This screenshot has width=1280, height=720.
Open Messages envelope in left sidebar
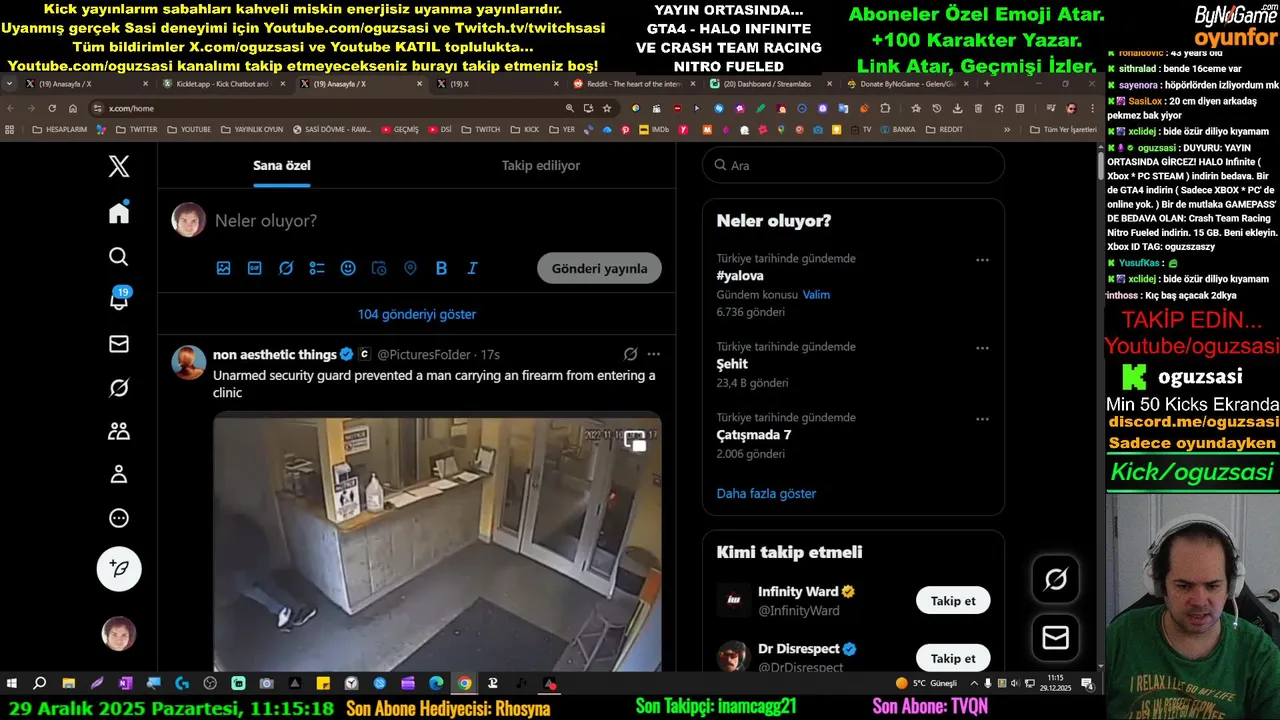click(x=119, y=344)
